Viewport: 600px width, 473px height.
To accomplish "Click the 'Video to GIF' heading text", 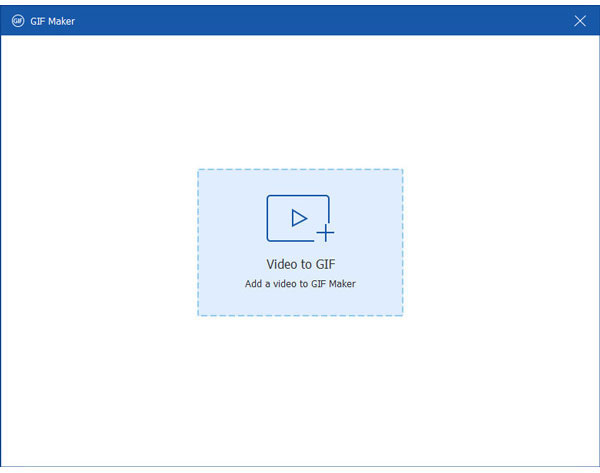I will (300, 264).
